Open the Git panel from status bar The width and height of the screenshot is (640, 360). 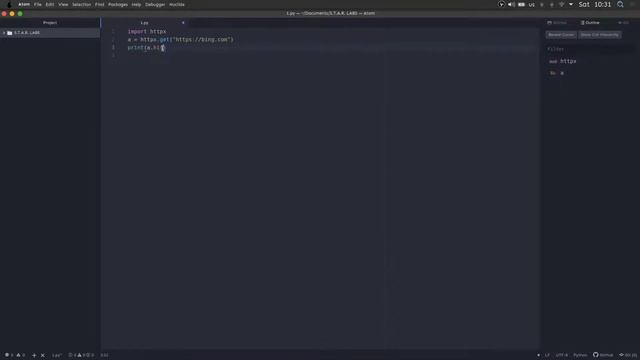[628, 355]
